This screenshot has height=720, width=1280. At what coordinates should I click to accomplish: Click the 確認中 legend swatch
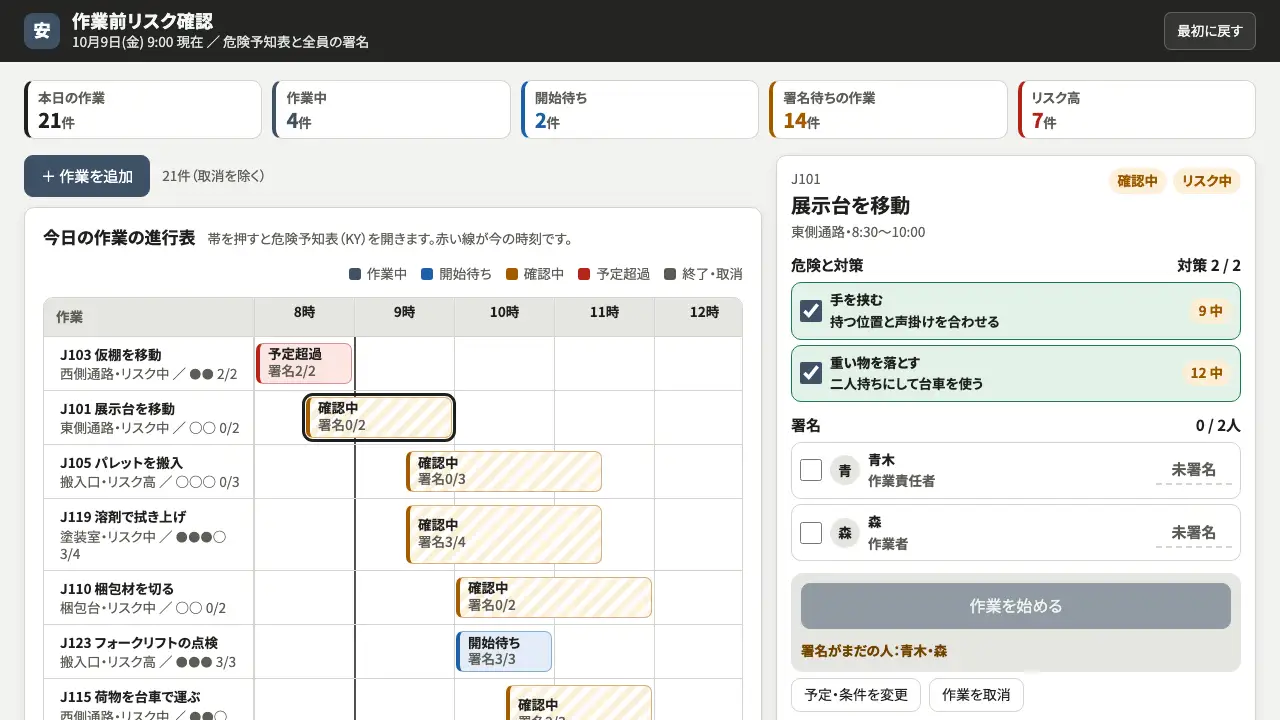point(512,274)
